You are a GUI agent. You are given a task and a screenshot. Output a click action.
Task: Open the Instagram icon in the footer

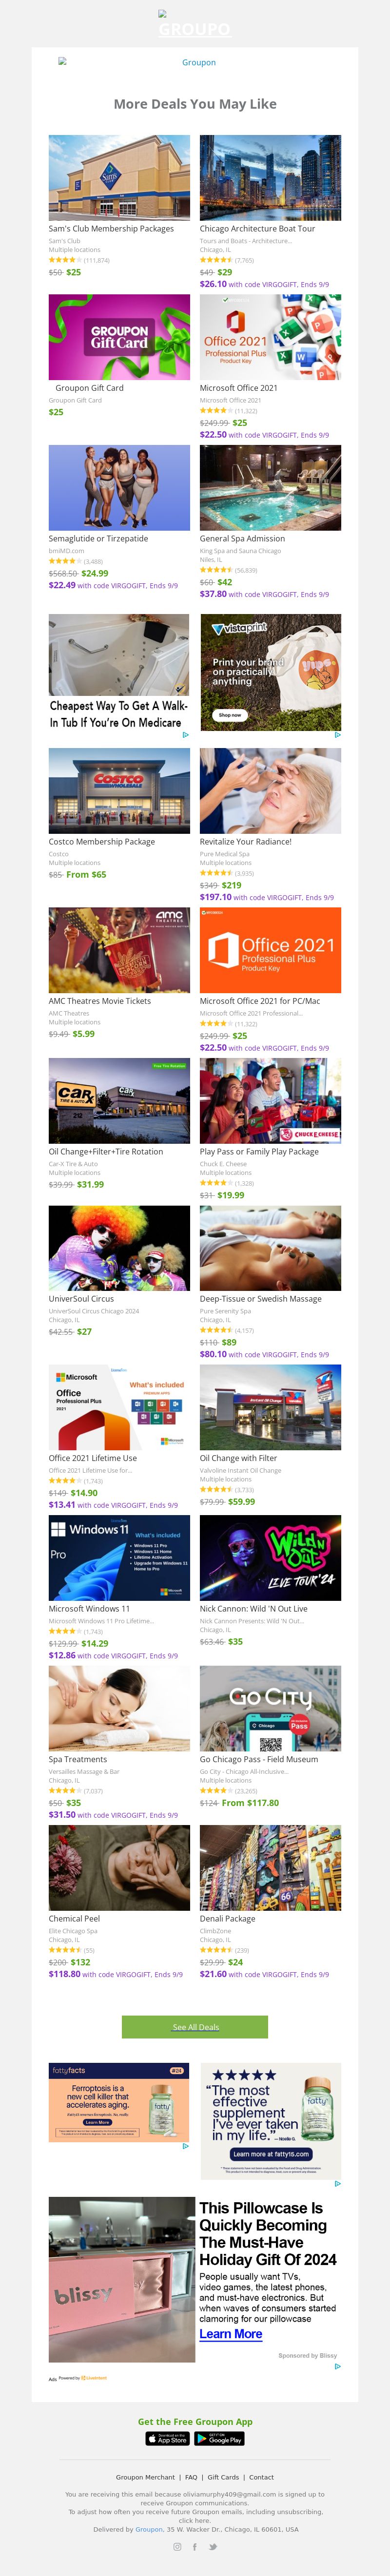[x=177, y=2547]
